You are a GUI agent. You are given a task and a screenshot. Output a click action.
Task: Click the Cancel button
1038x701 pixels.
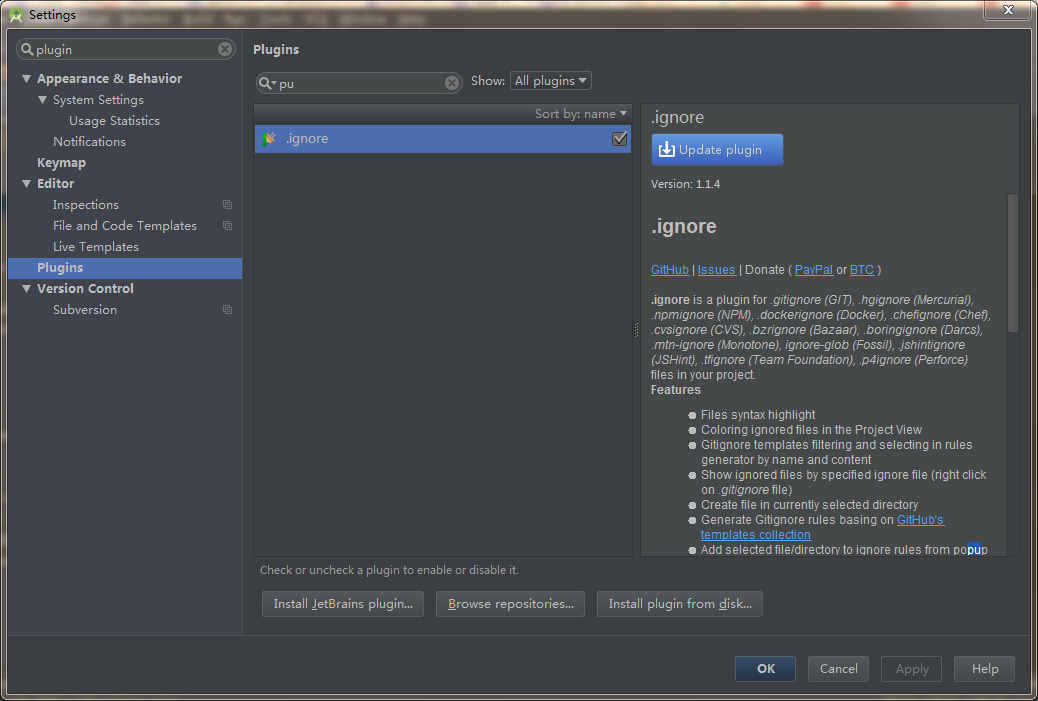tap(838, 669)
